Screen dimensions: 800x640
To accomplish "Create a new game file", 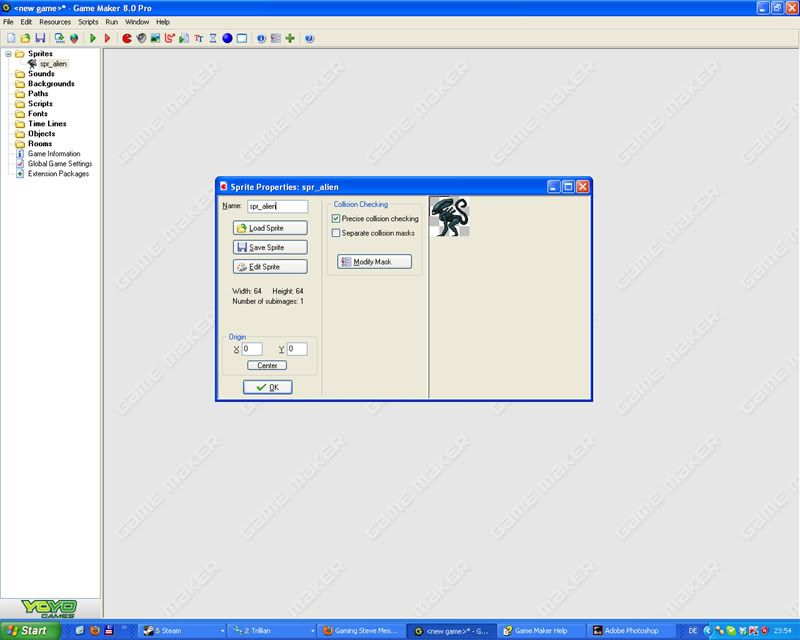I will [11, 38].
